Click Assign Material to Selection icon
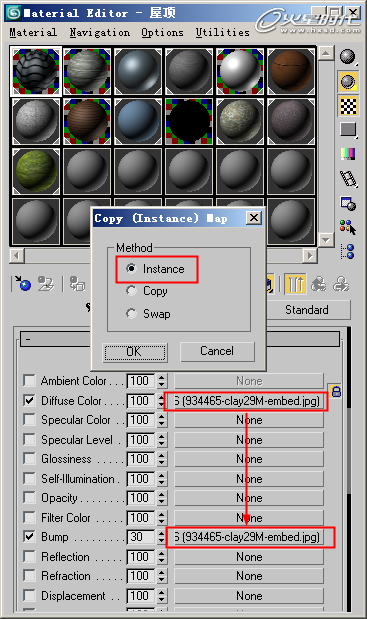Viewport: 367px width, 619px height. [x=77, y=284]
